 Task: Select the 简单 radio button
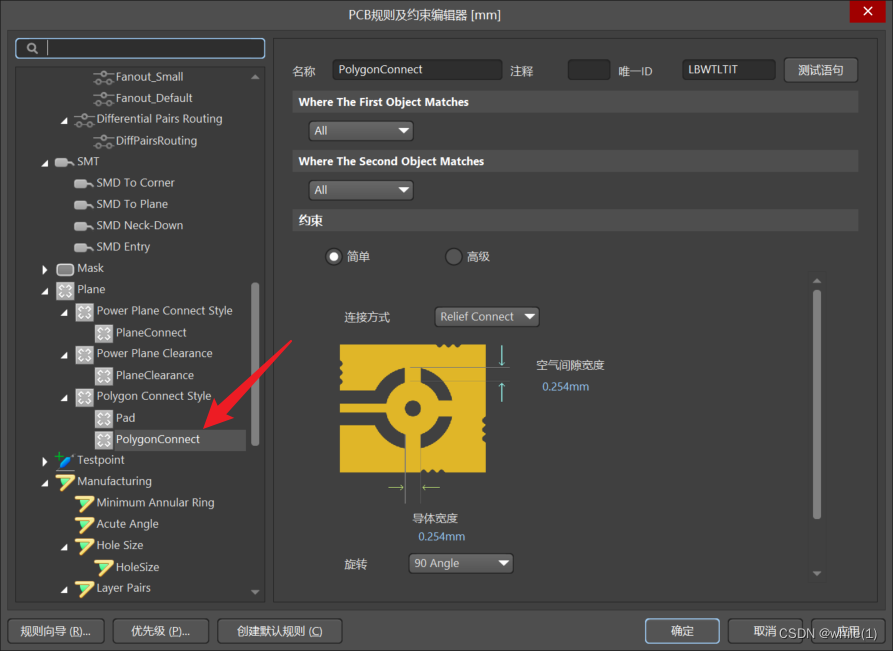click(x=334, y=257)
